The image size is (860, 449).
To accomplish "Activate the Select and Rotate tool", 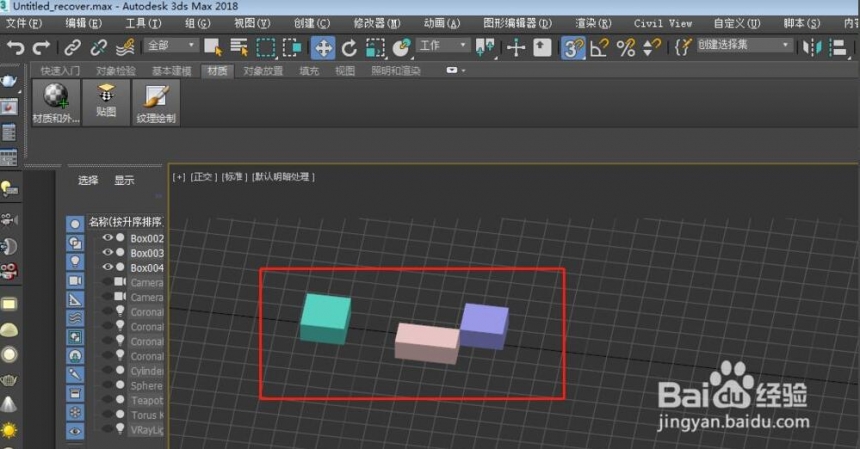I will pyautogui.click(x=349, y=48).
